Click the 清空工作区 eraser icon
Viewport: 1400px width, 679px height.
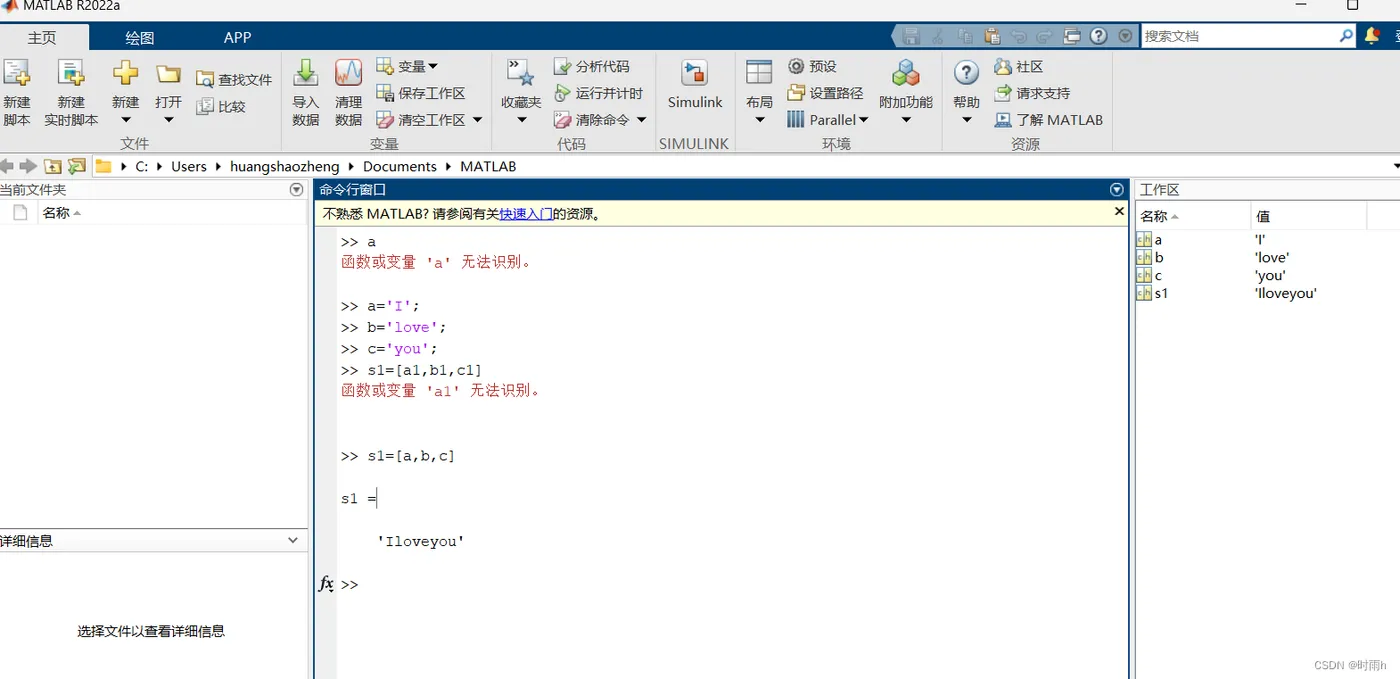click(385, 120)
